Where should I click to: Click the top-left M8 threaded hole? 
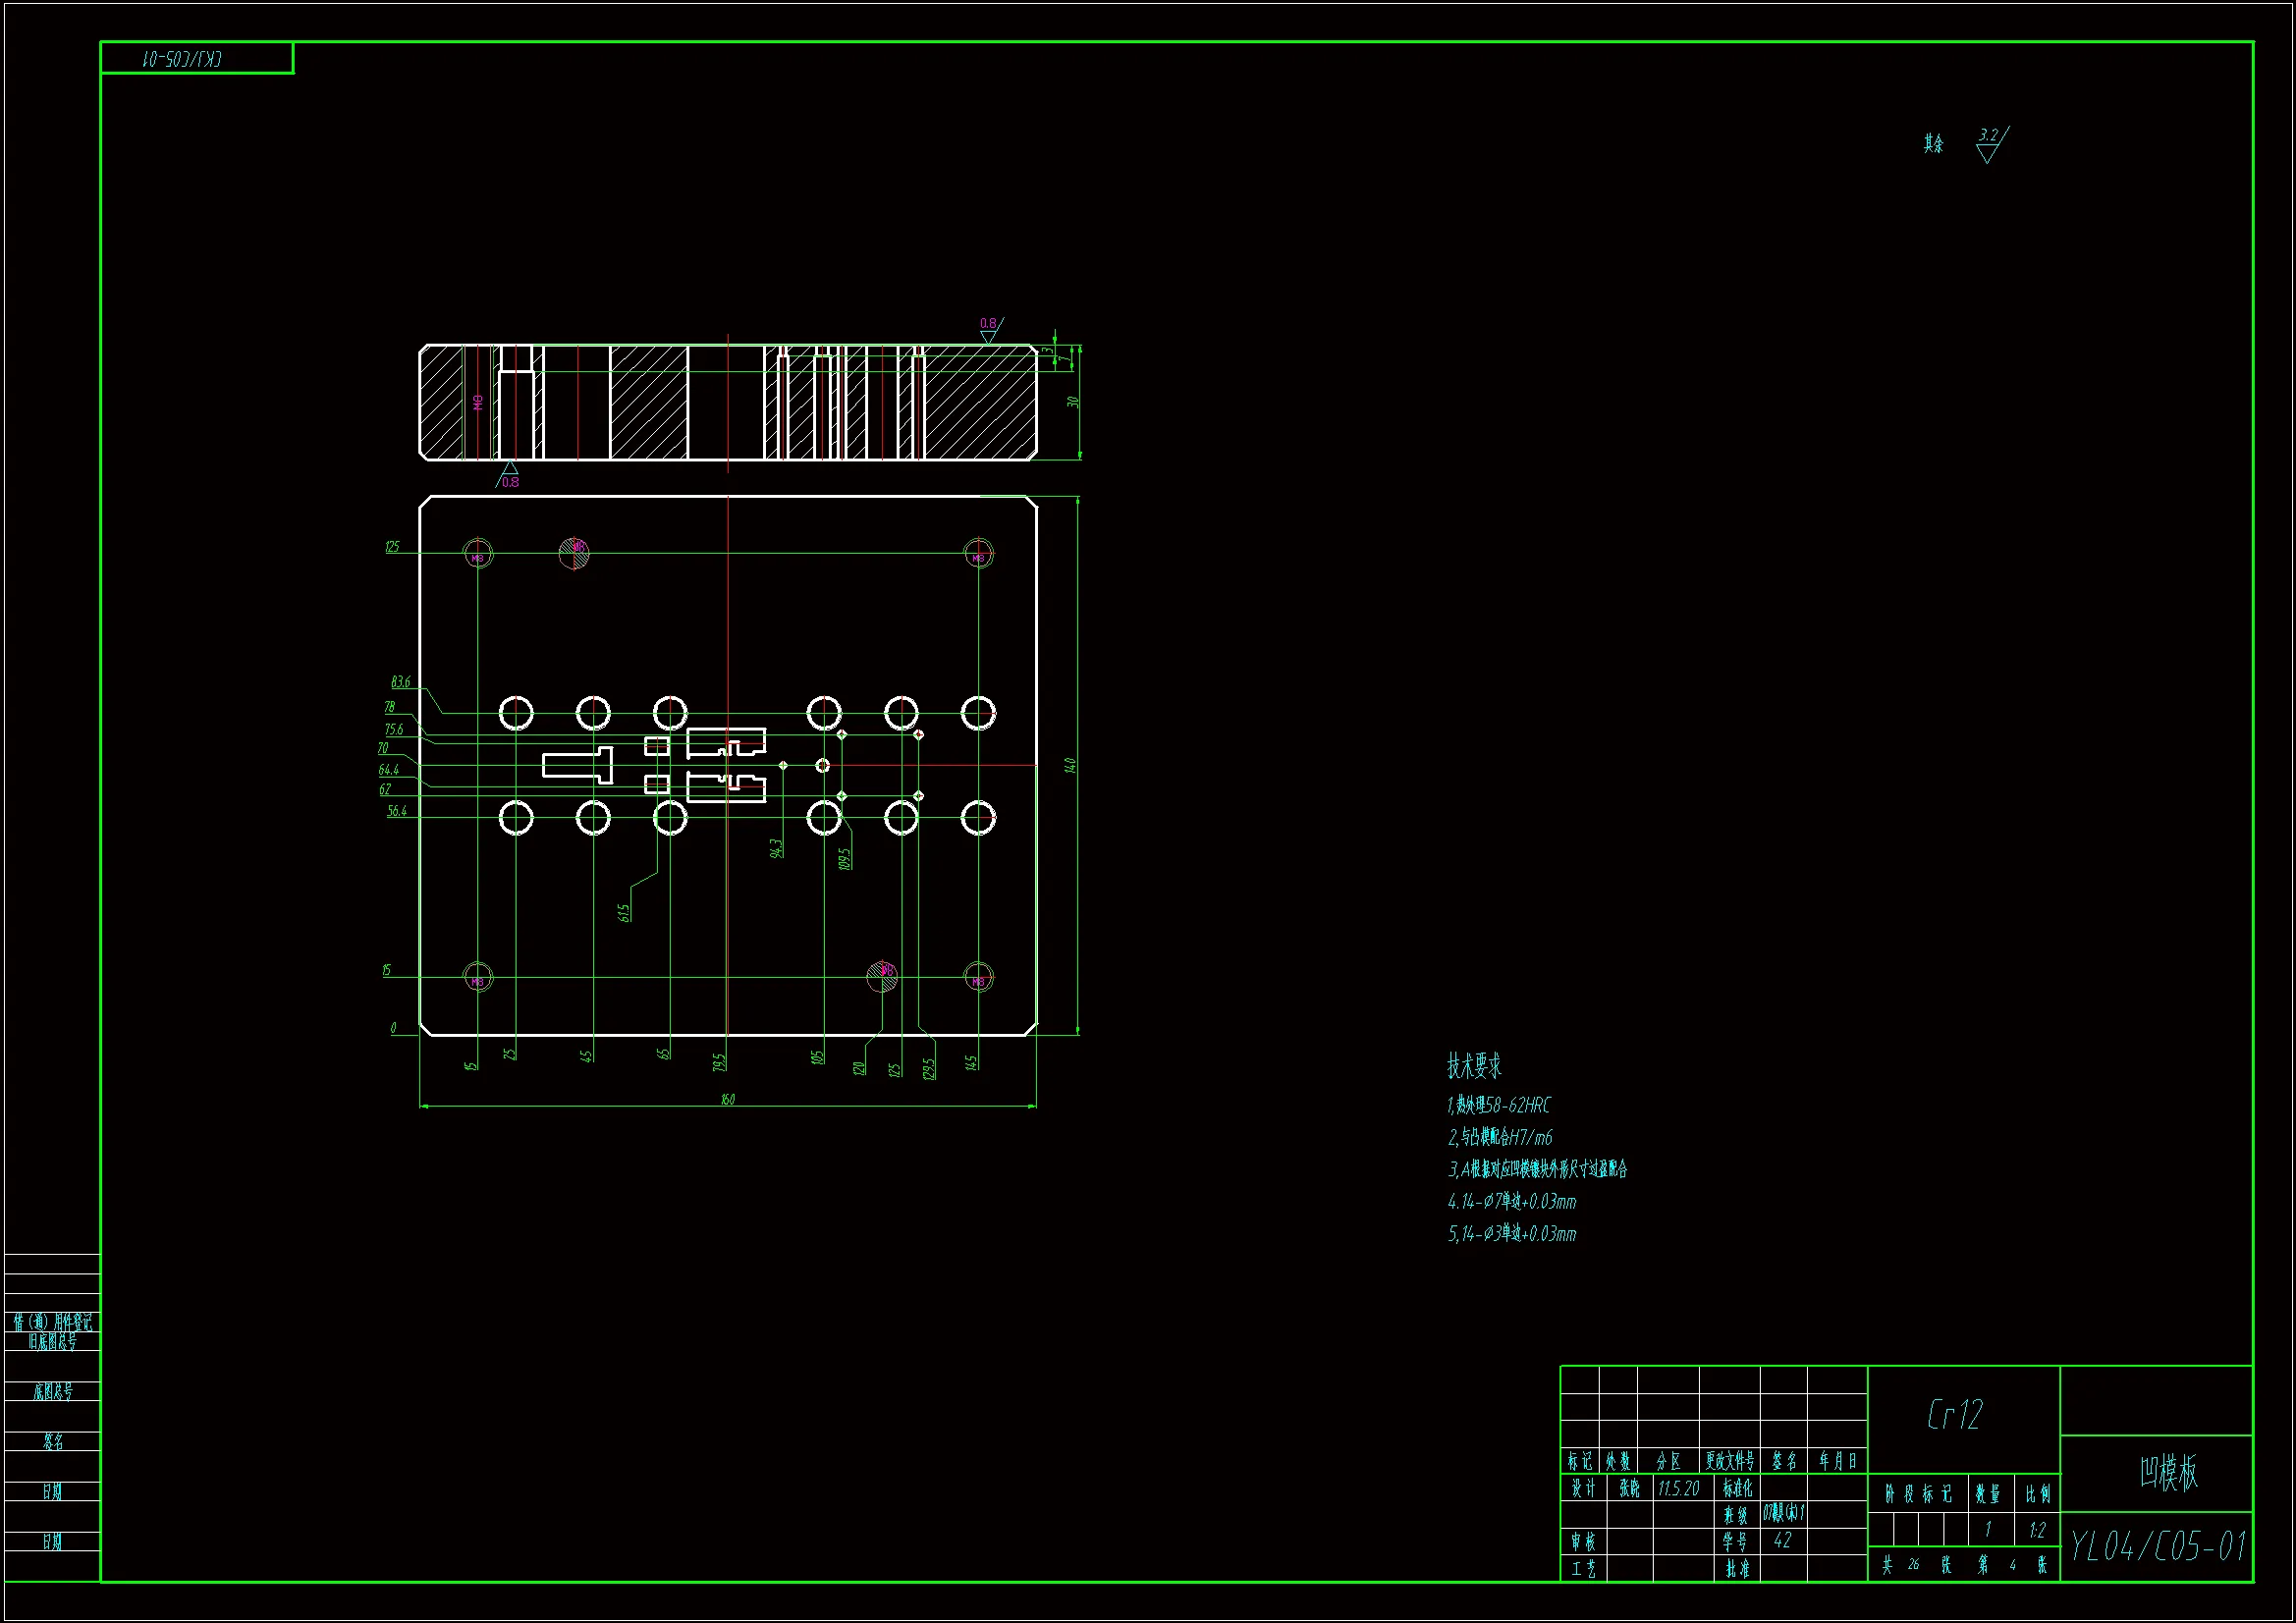tap(478, 553)
